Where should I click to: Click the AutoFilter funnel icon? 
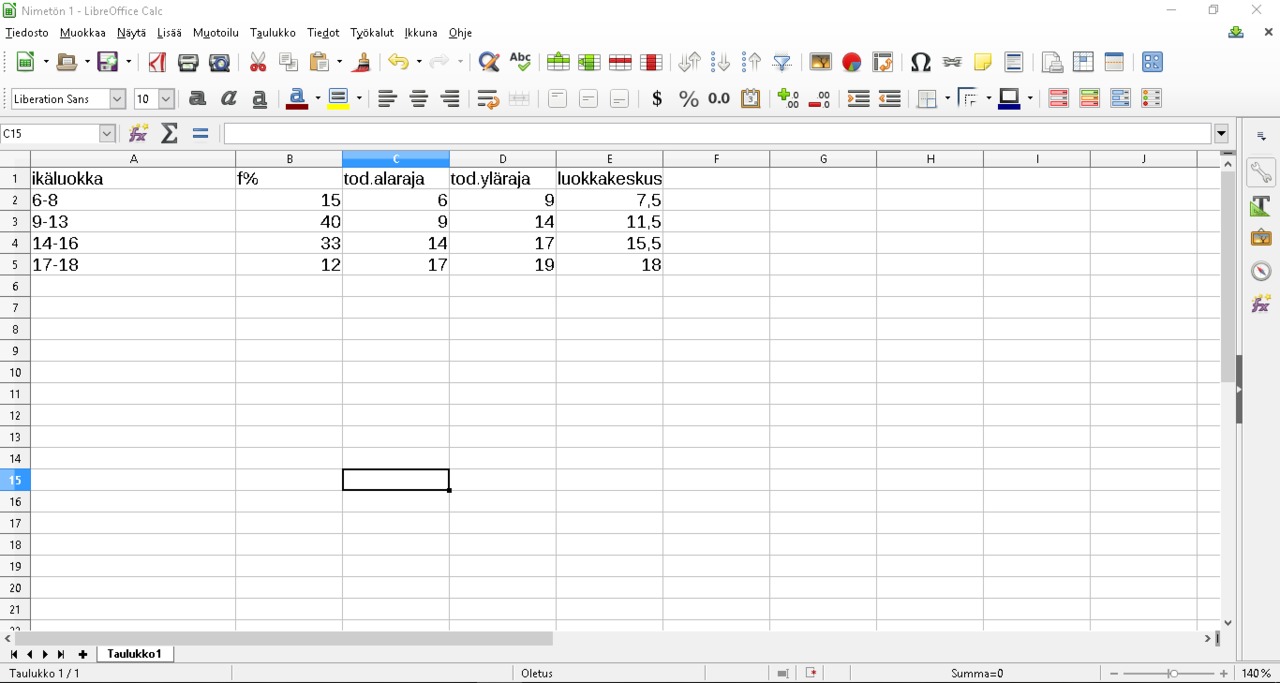782,62
